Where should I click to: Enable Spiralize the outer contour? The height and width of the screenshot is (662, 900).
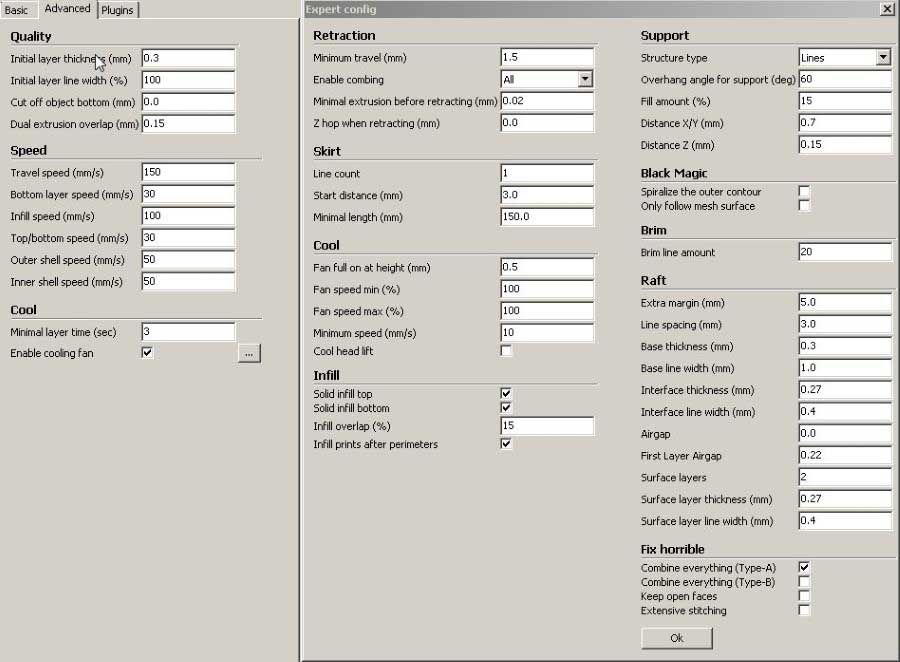(804, 191)
